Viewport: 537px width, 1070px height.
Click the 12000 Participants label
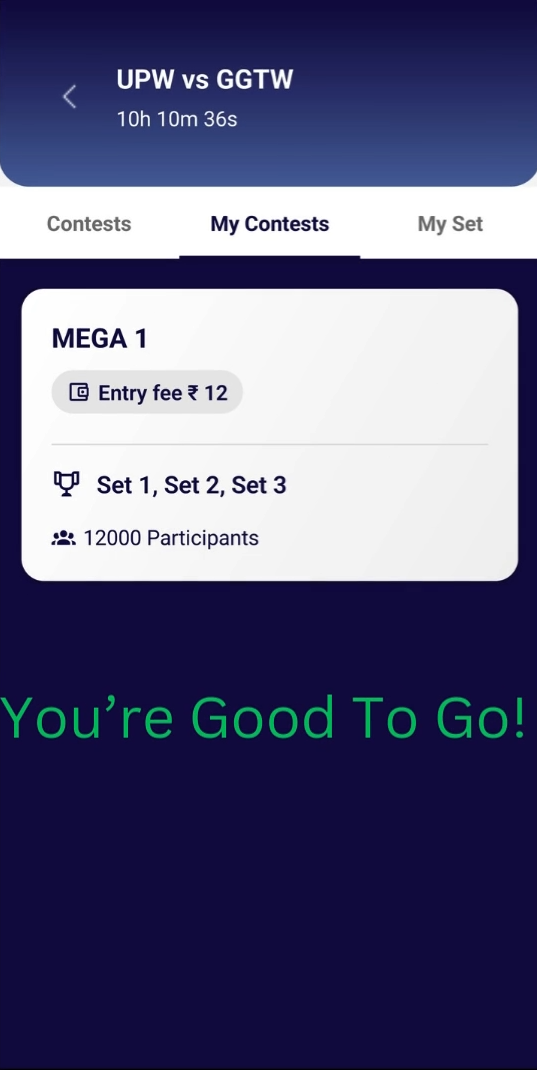pos(171,538)
